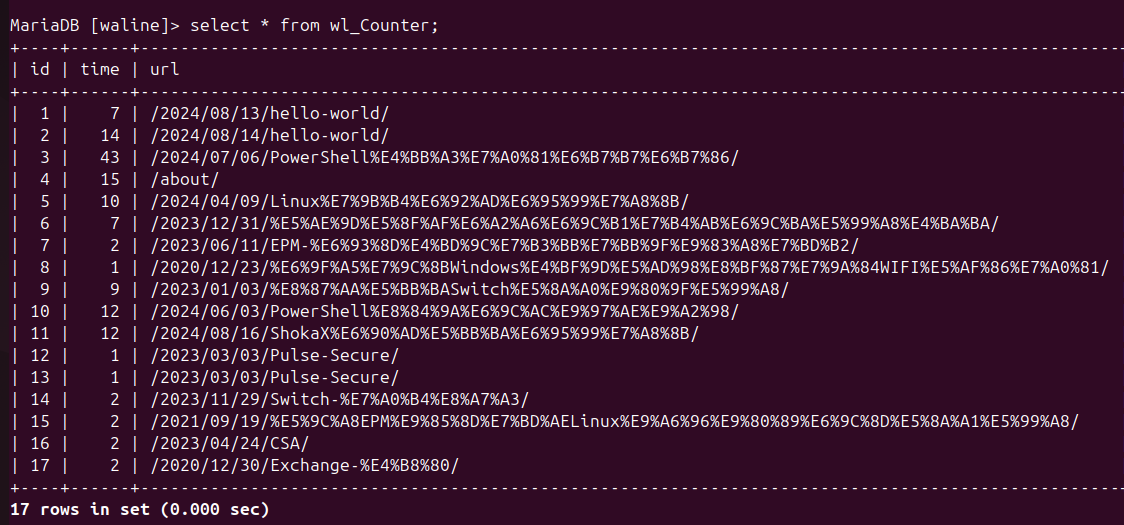
Task: Click the EPM URL dated 2023/06/11
Action: click(x=503, y=245)
